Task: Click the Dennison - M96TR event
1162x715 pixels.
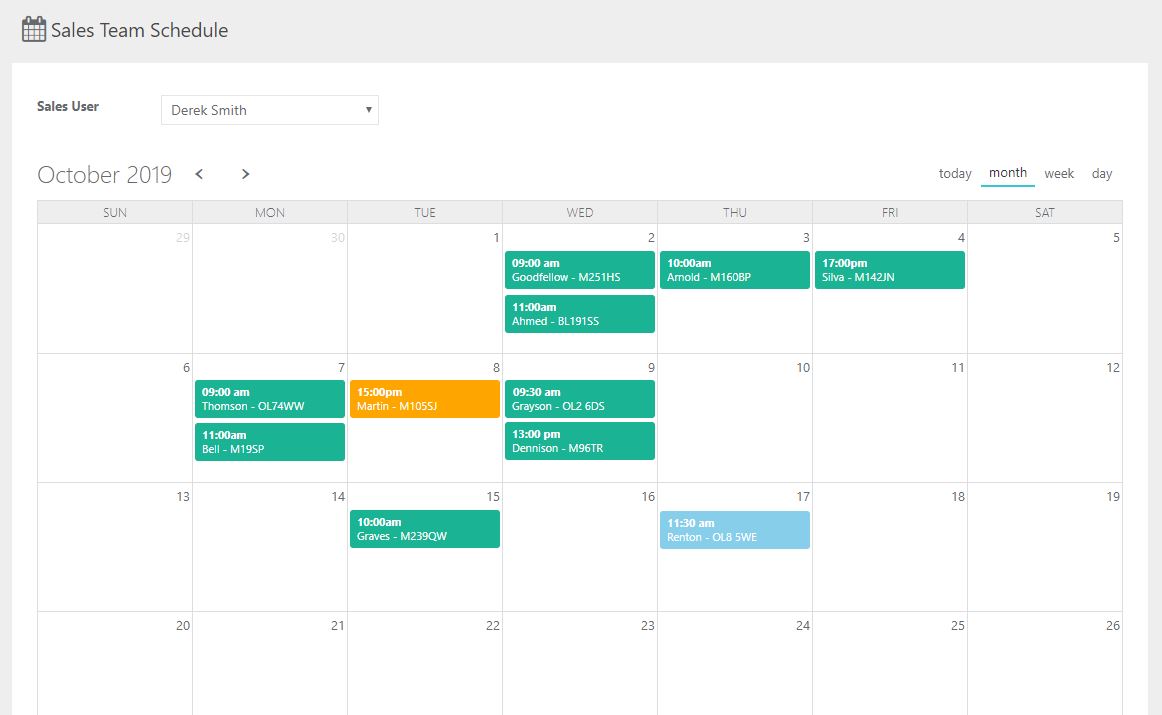Action: tap(580, 441)
